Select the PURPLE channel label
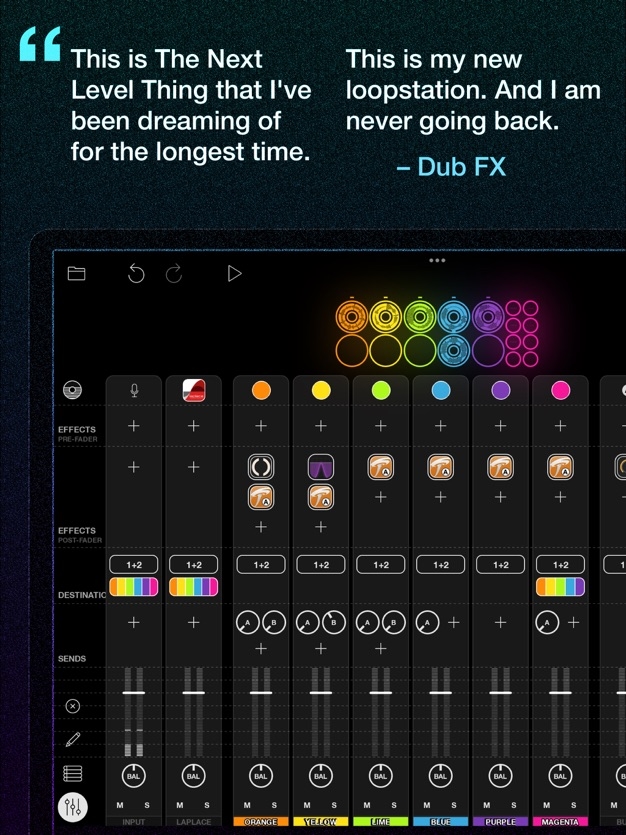626x835 pixels. [x=500, y=822]
